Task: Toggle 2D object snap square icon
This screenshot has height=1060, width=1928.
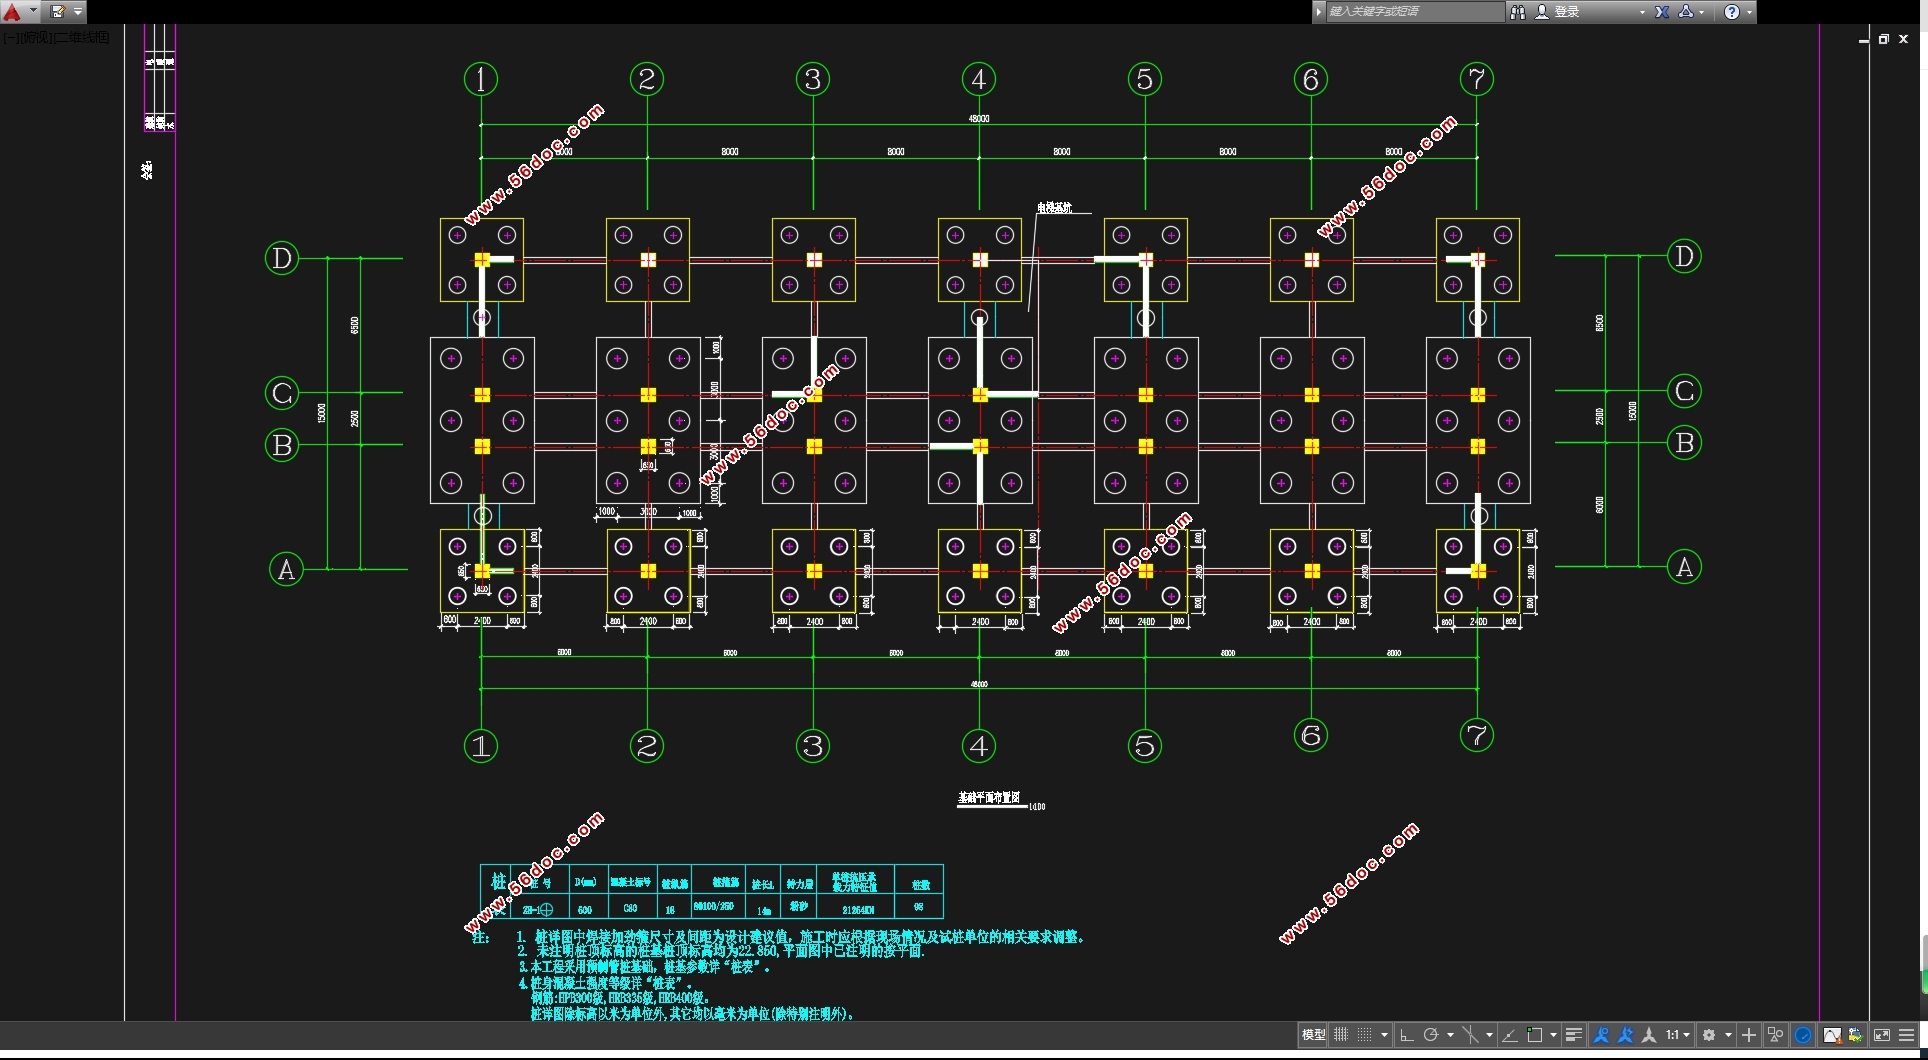Action: [1534, 1035]
